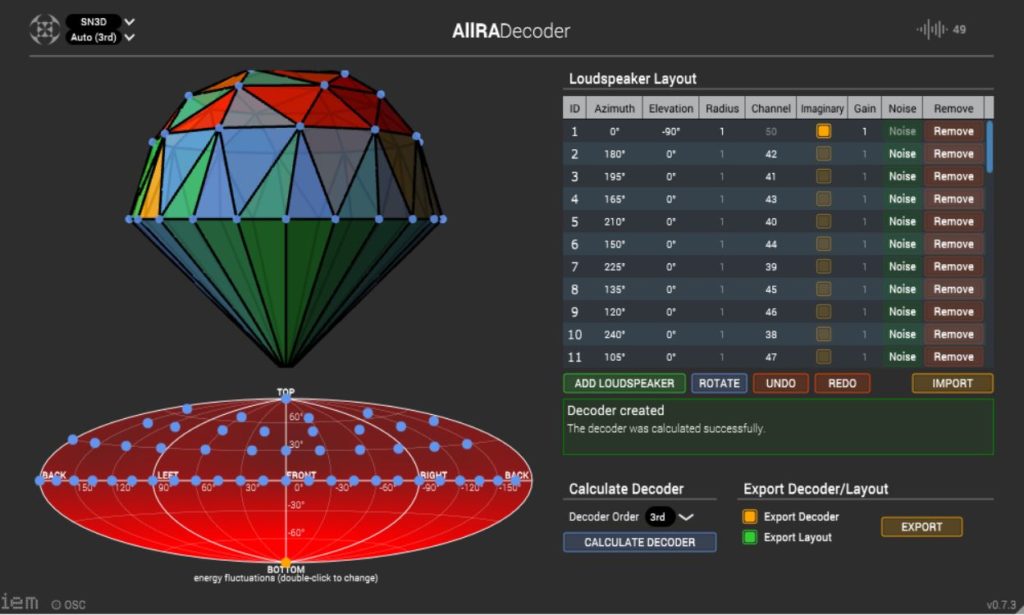Remove loudspeaker 4 from the layout
The image size is (1024, 615).
(953, 199)
